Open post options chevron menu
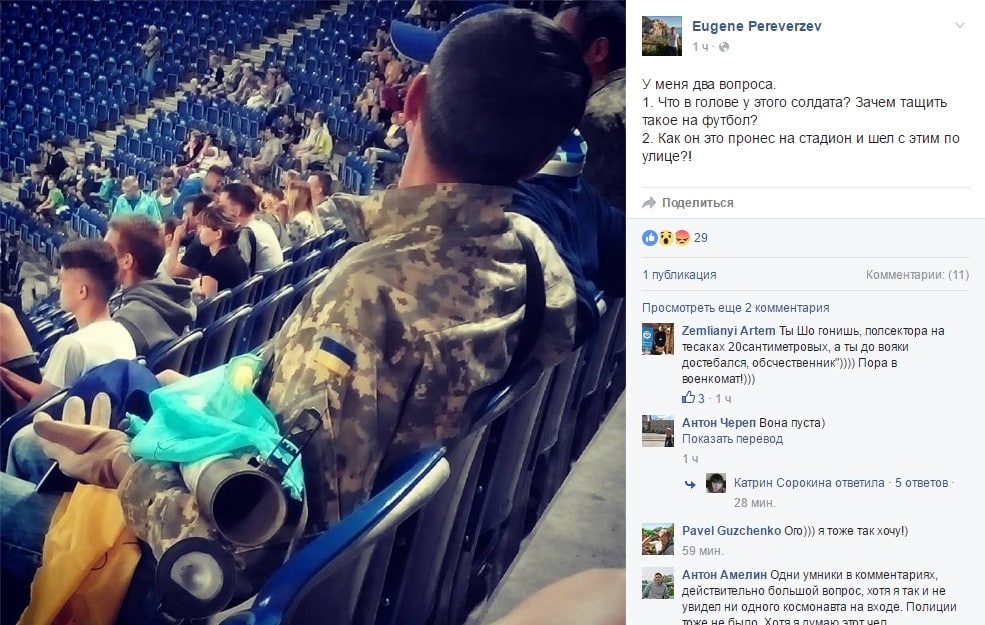Screen dimensions: 985x625 point(959,26)
